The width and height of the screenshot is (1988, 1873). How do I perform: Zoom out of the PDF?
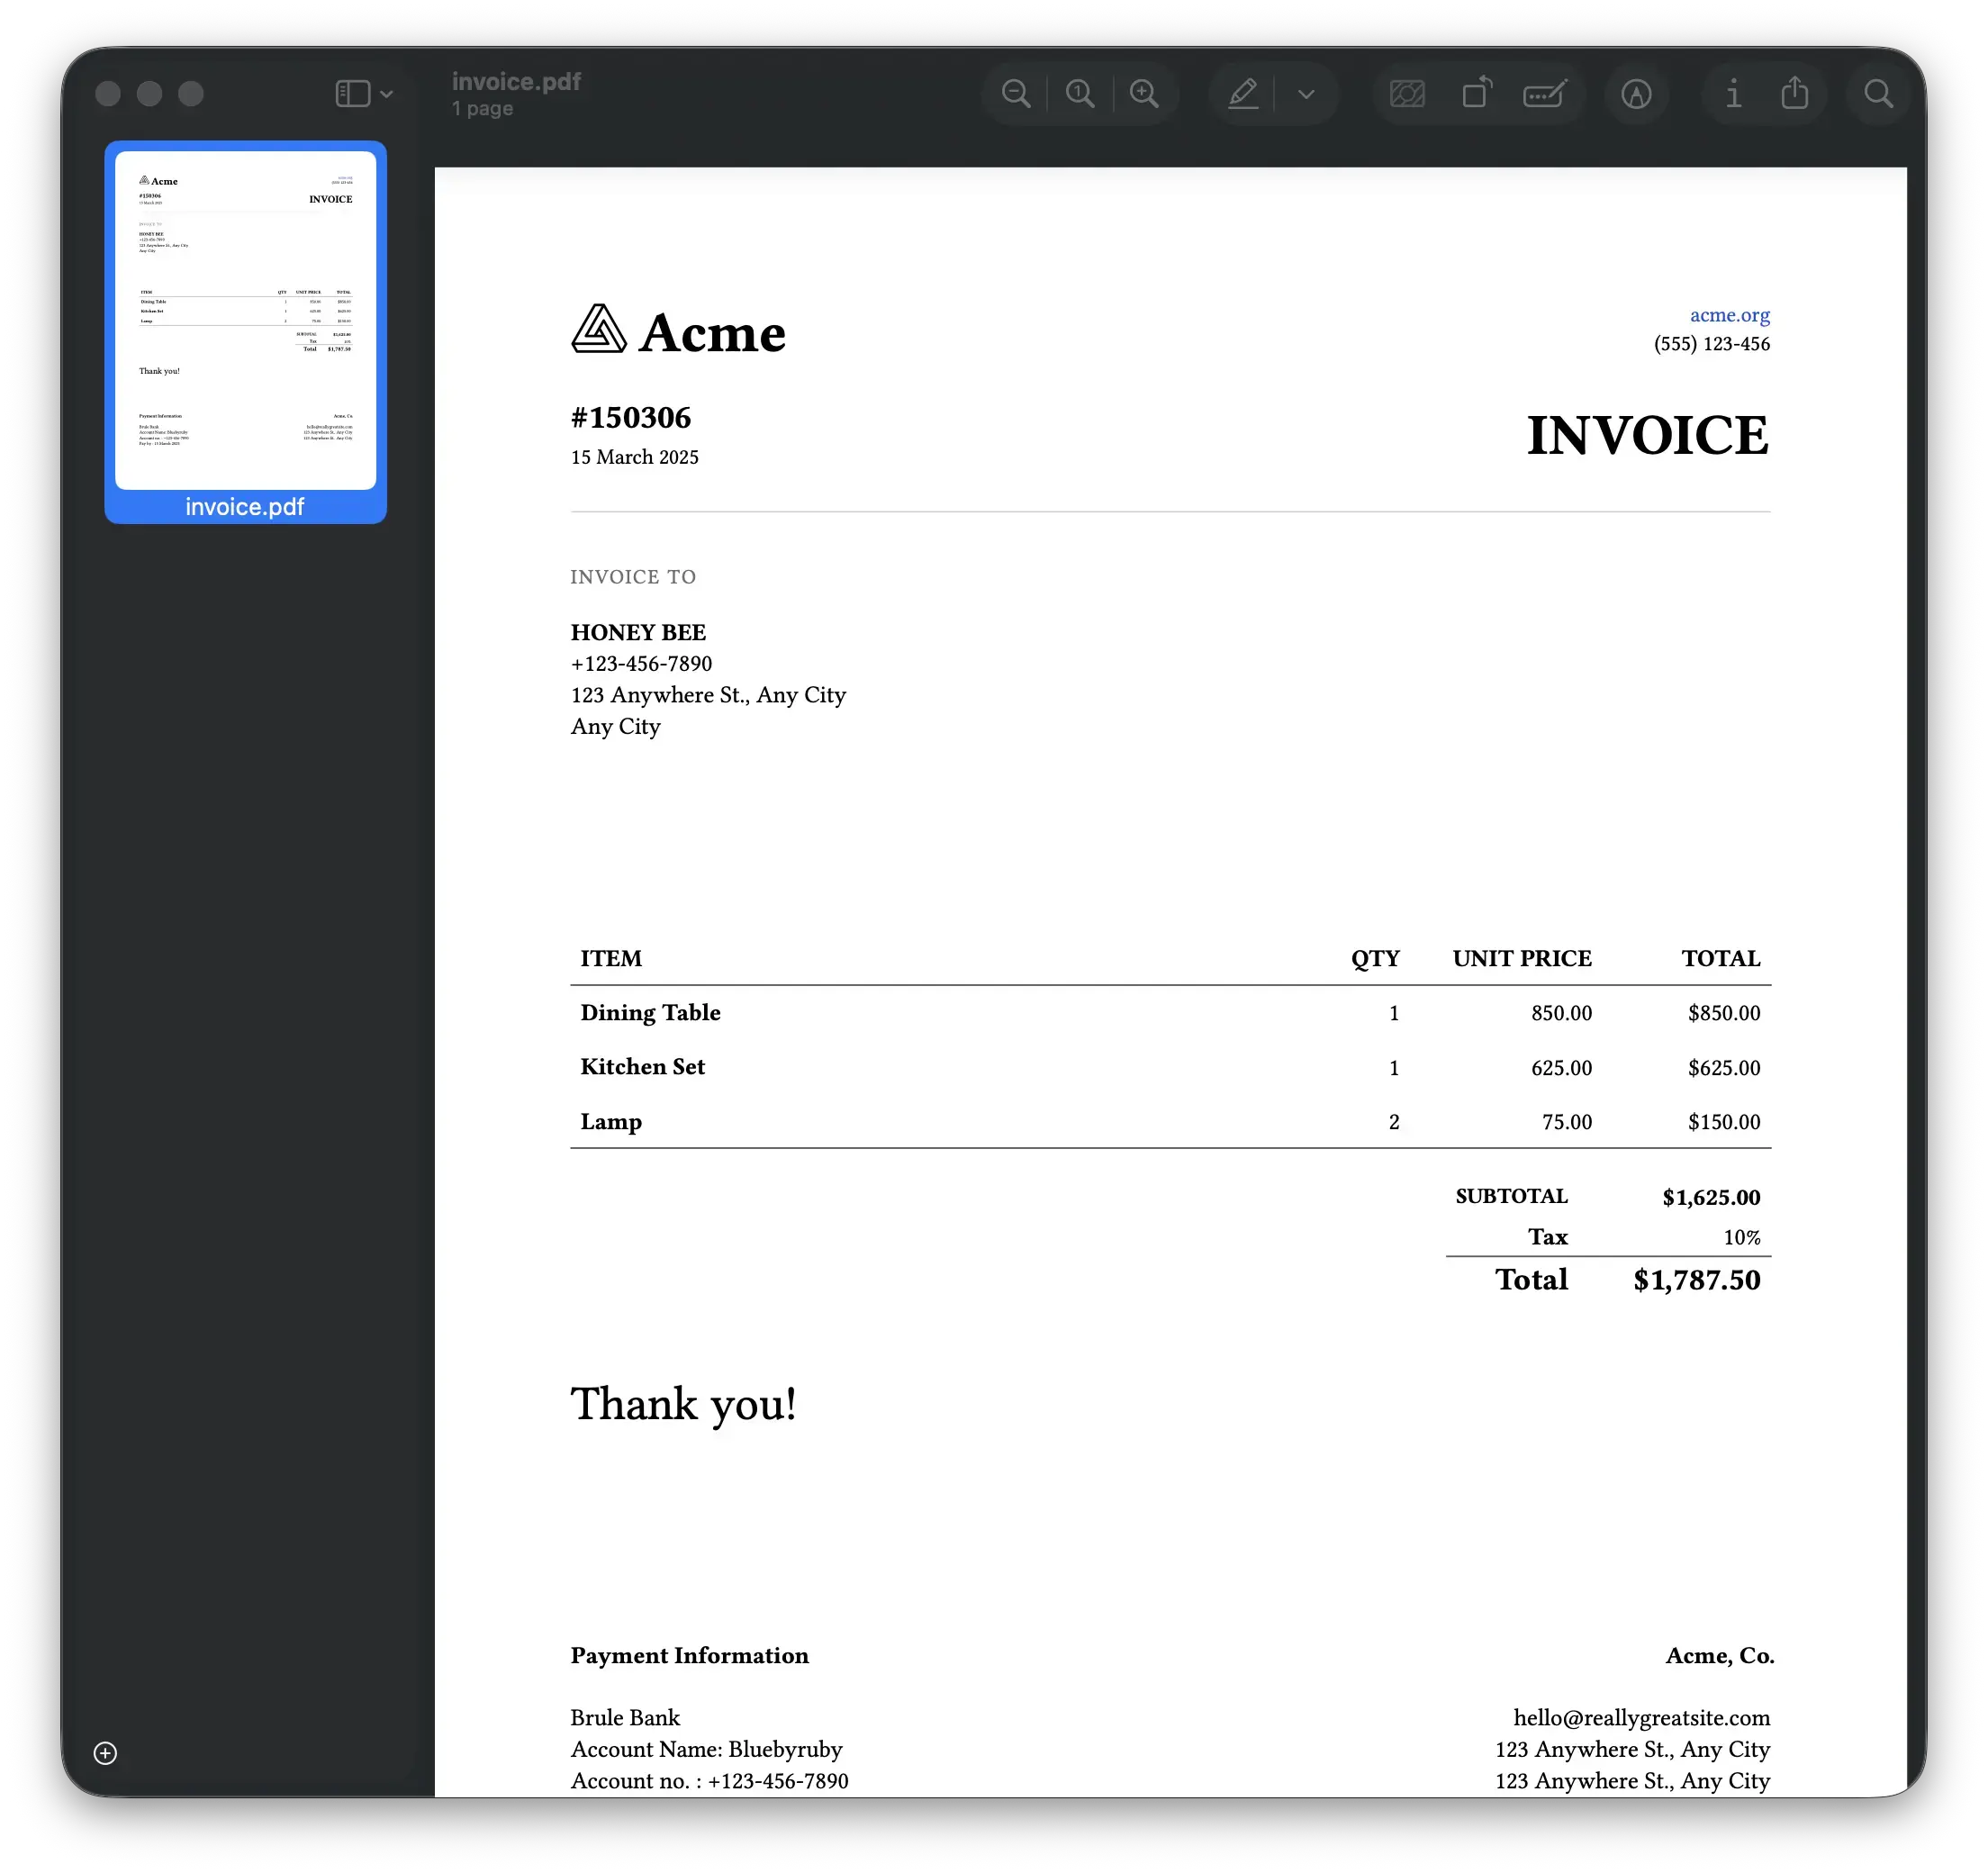click(1016, 94)
